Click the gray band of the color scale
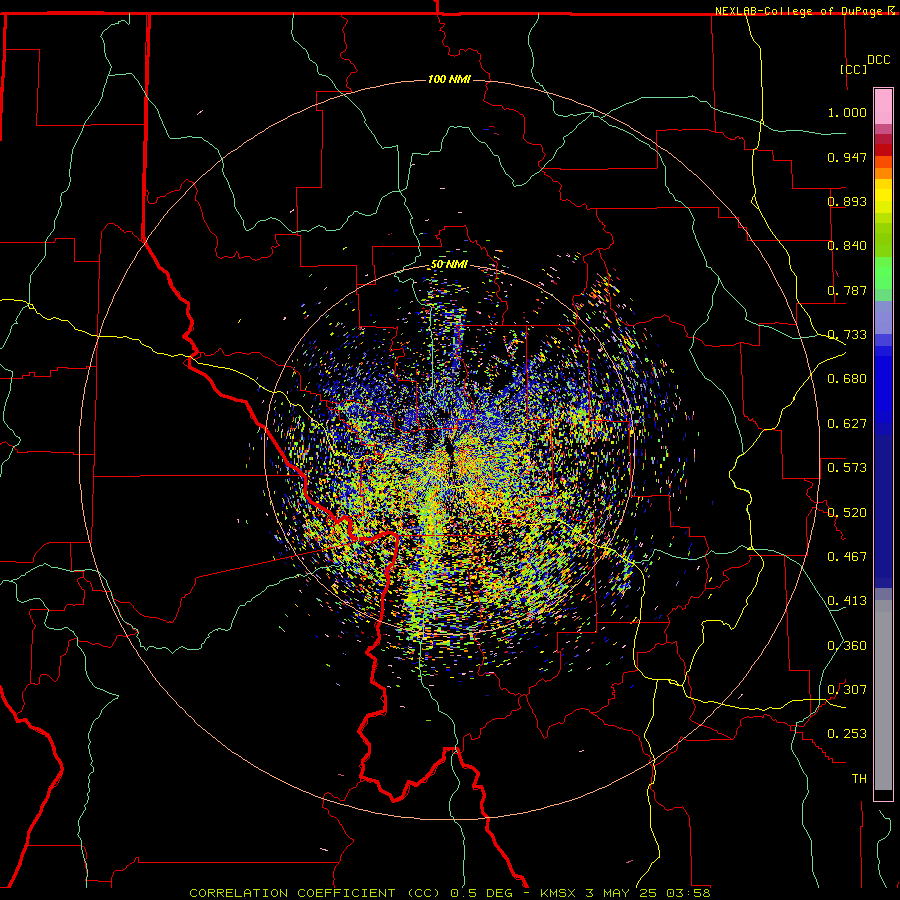 883,695
